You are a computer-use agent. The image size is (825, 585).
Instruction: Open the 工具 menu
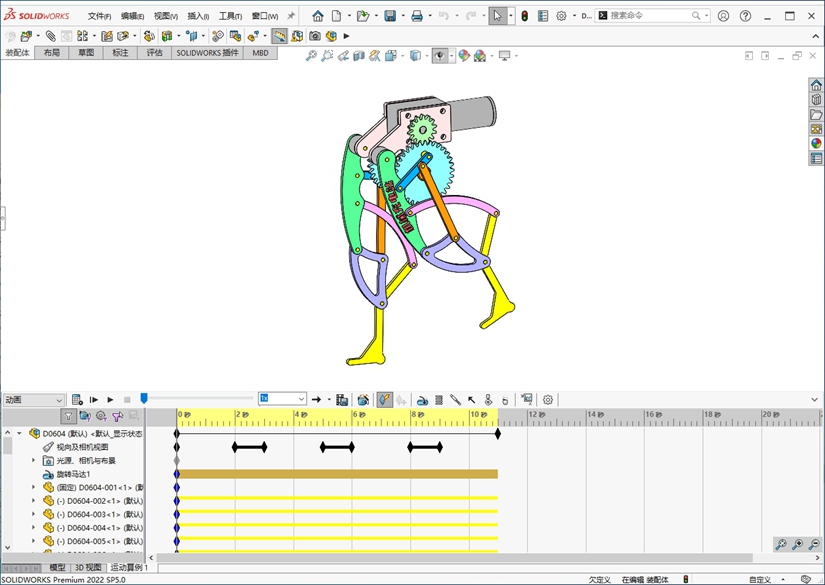point(229,17)
